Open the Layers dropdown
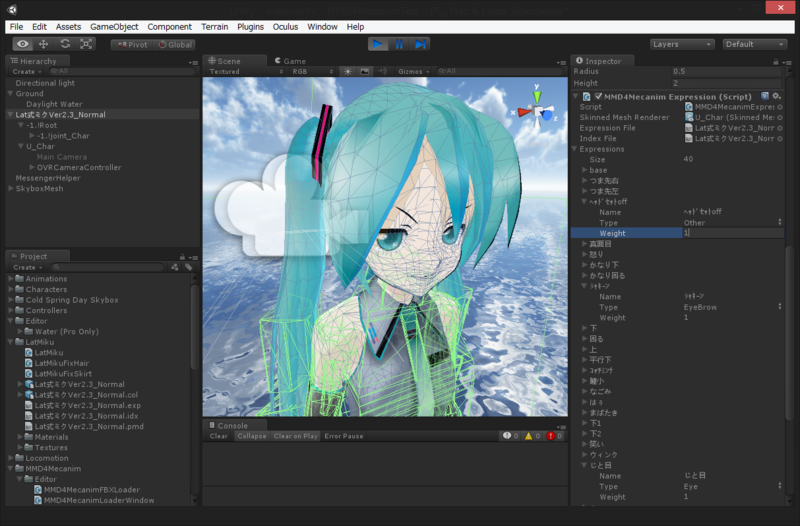Viewport: 800px width, 526px height. click(682, 44)
